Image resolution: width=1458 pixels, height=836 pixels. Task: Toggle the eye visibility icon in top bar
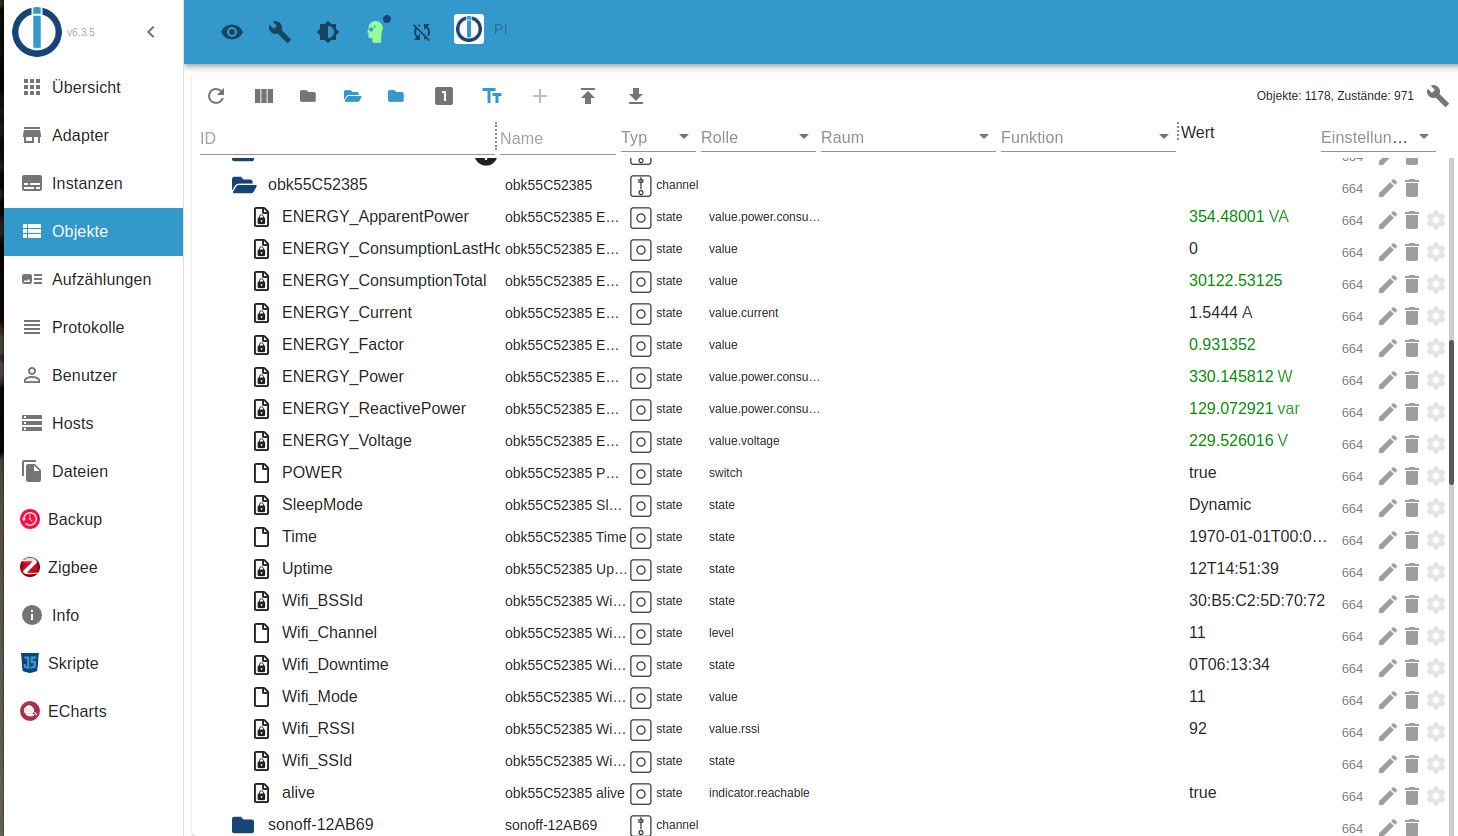coord(232,32)
